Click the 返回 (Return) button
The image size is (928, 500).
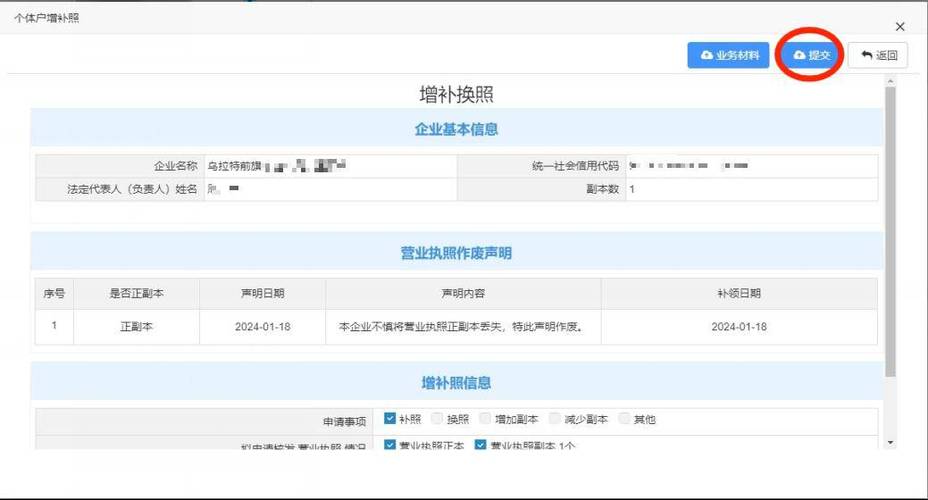pos(878,56)
